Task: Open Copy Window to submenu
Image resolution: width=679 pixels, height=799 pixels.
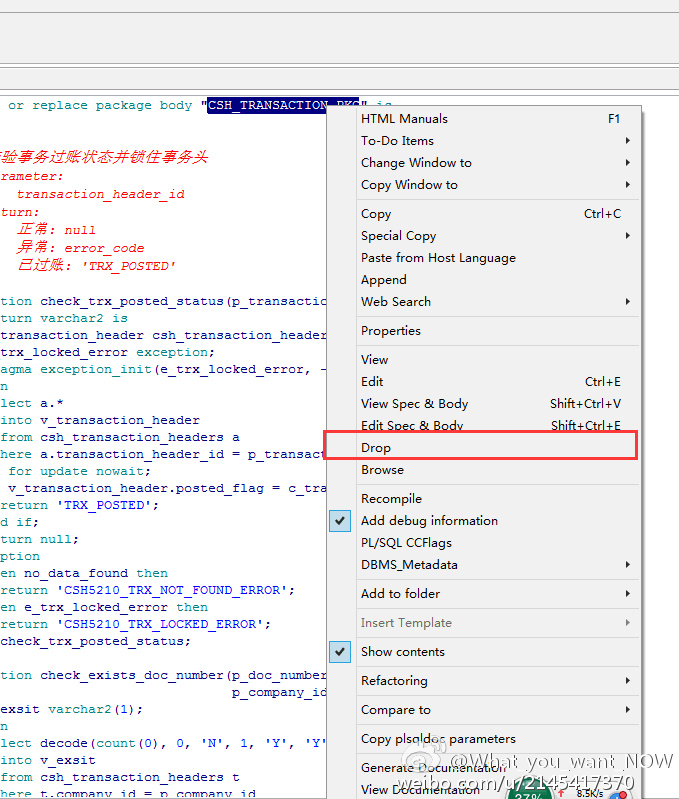Action: pyautogui.click(x=483, y=184)
